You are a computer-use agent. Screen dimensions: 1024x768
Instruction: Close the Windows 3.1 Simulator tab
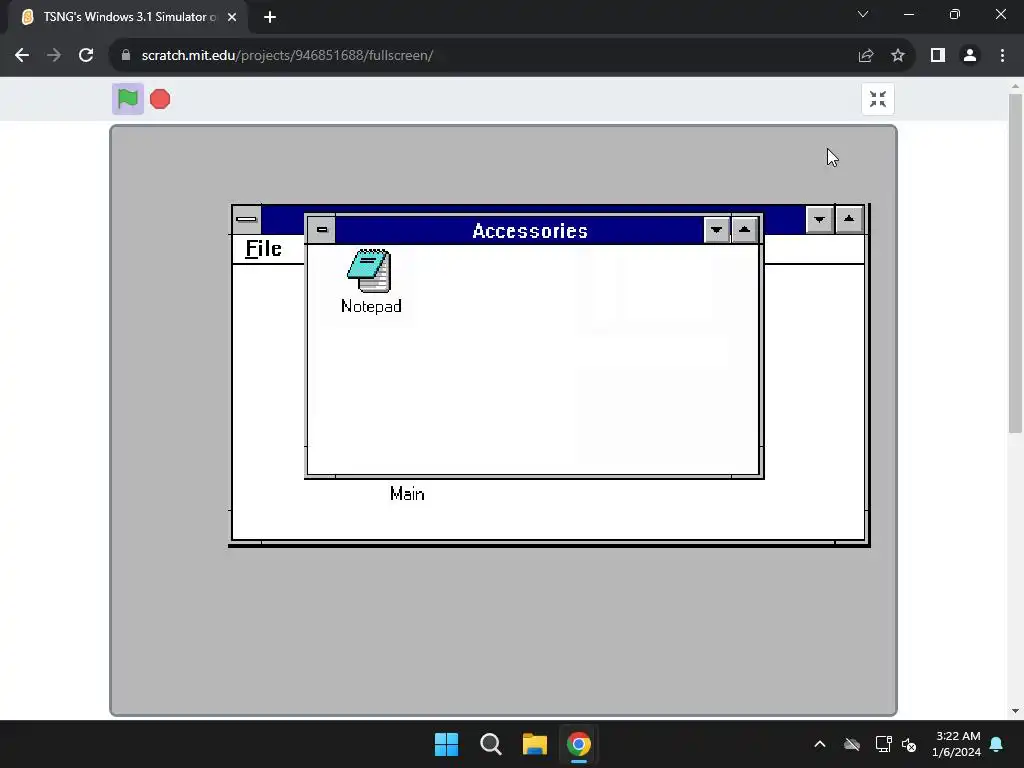tap(232, 17)
